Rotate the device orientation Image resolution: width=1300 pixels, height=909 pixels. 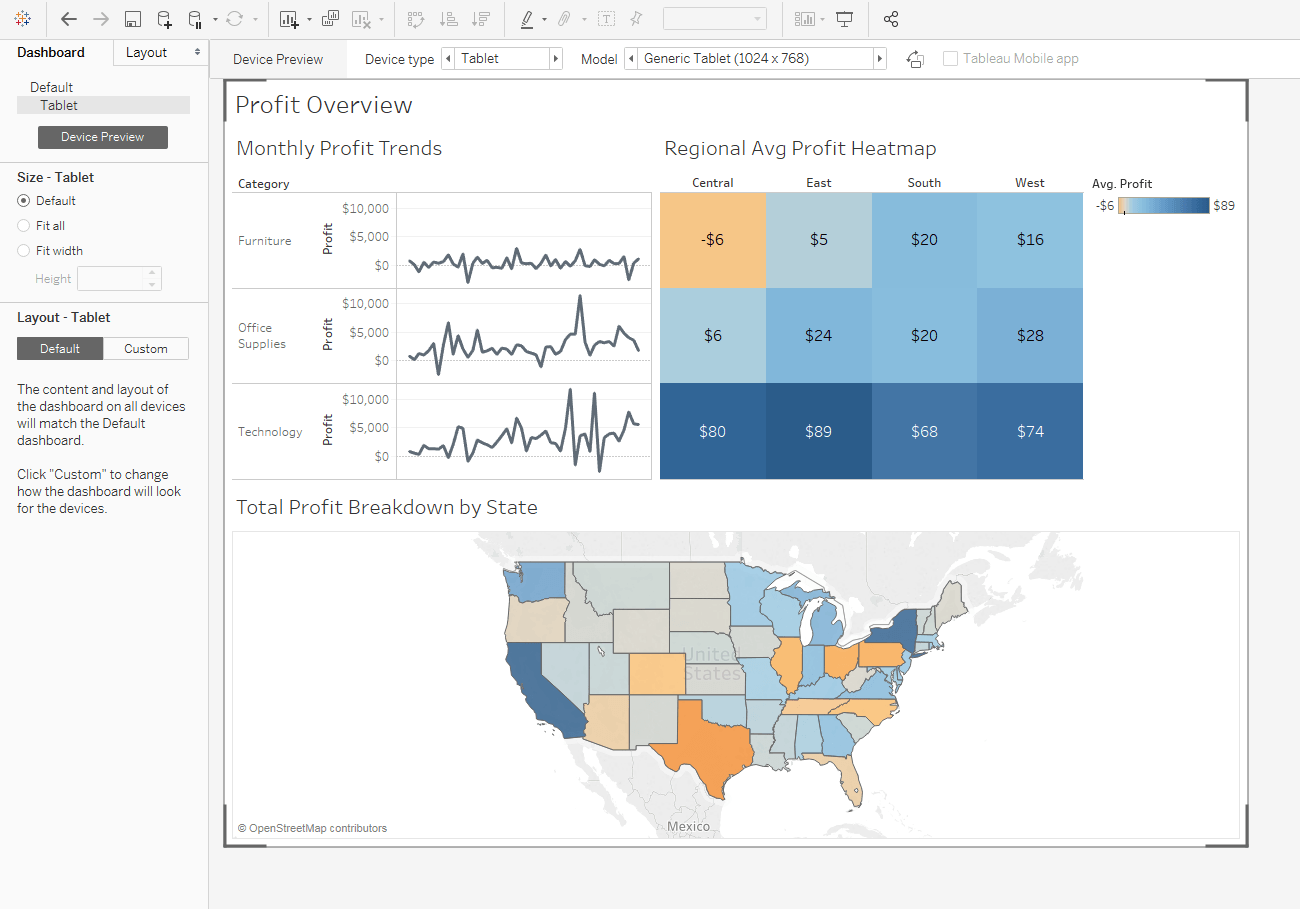(x=915, y=59)
